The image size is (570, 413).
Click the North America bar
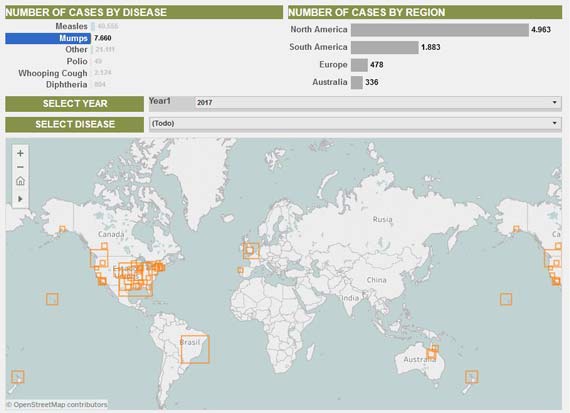(x=440, y=30)
